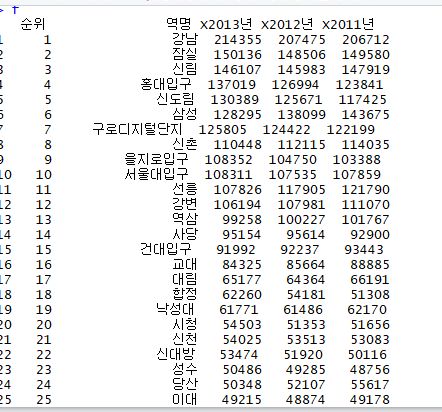
Task: Select station name 대림
Action: pos(185,279)
